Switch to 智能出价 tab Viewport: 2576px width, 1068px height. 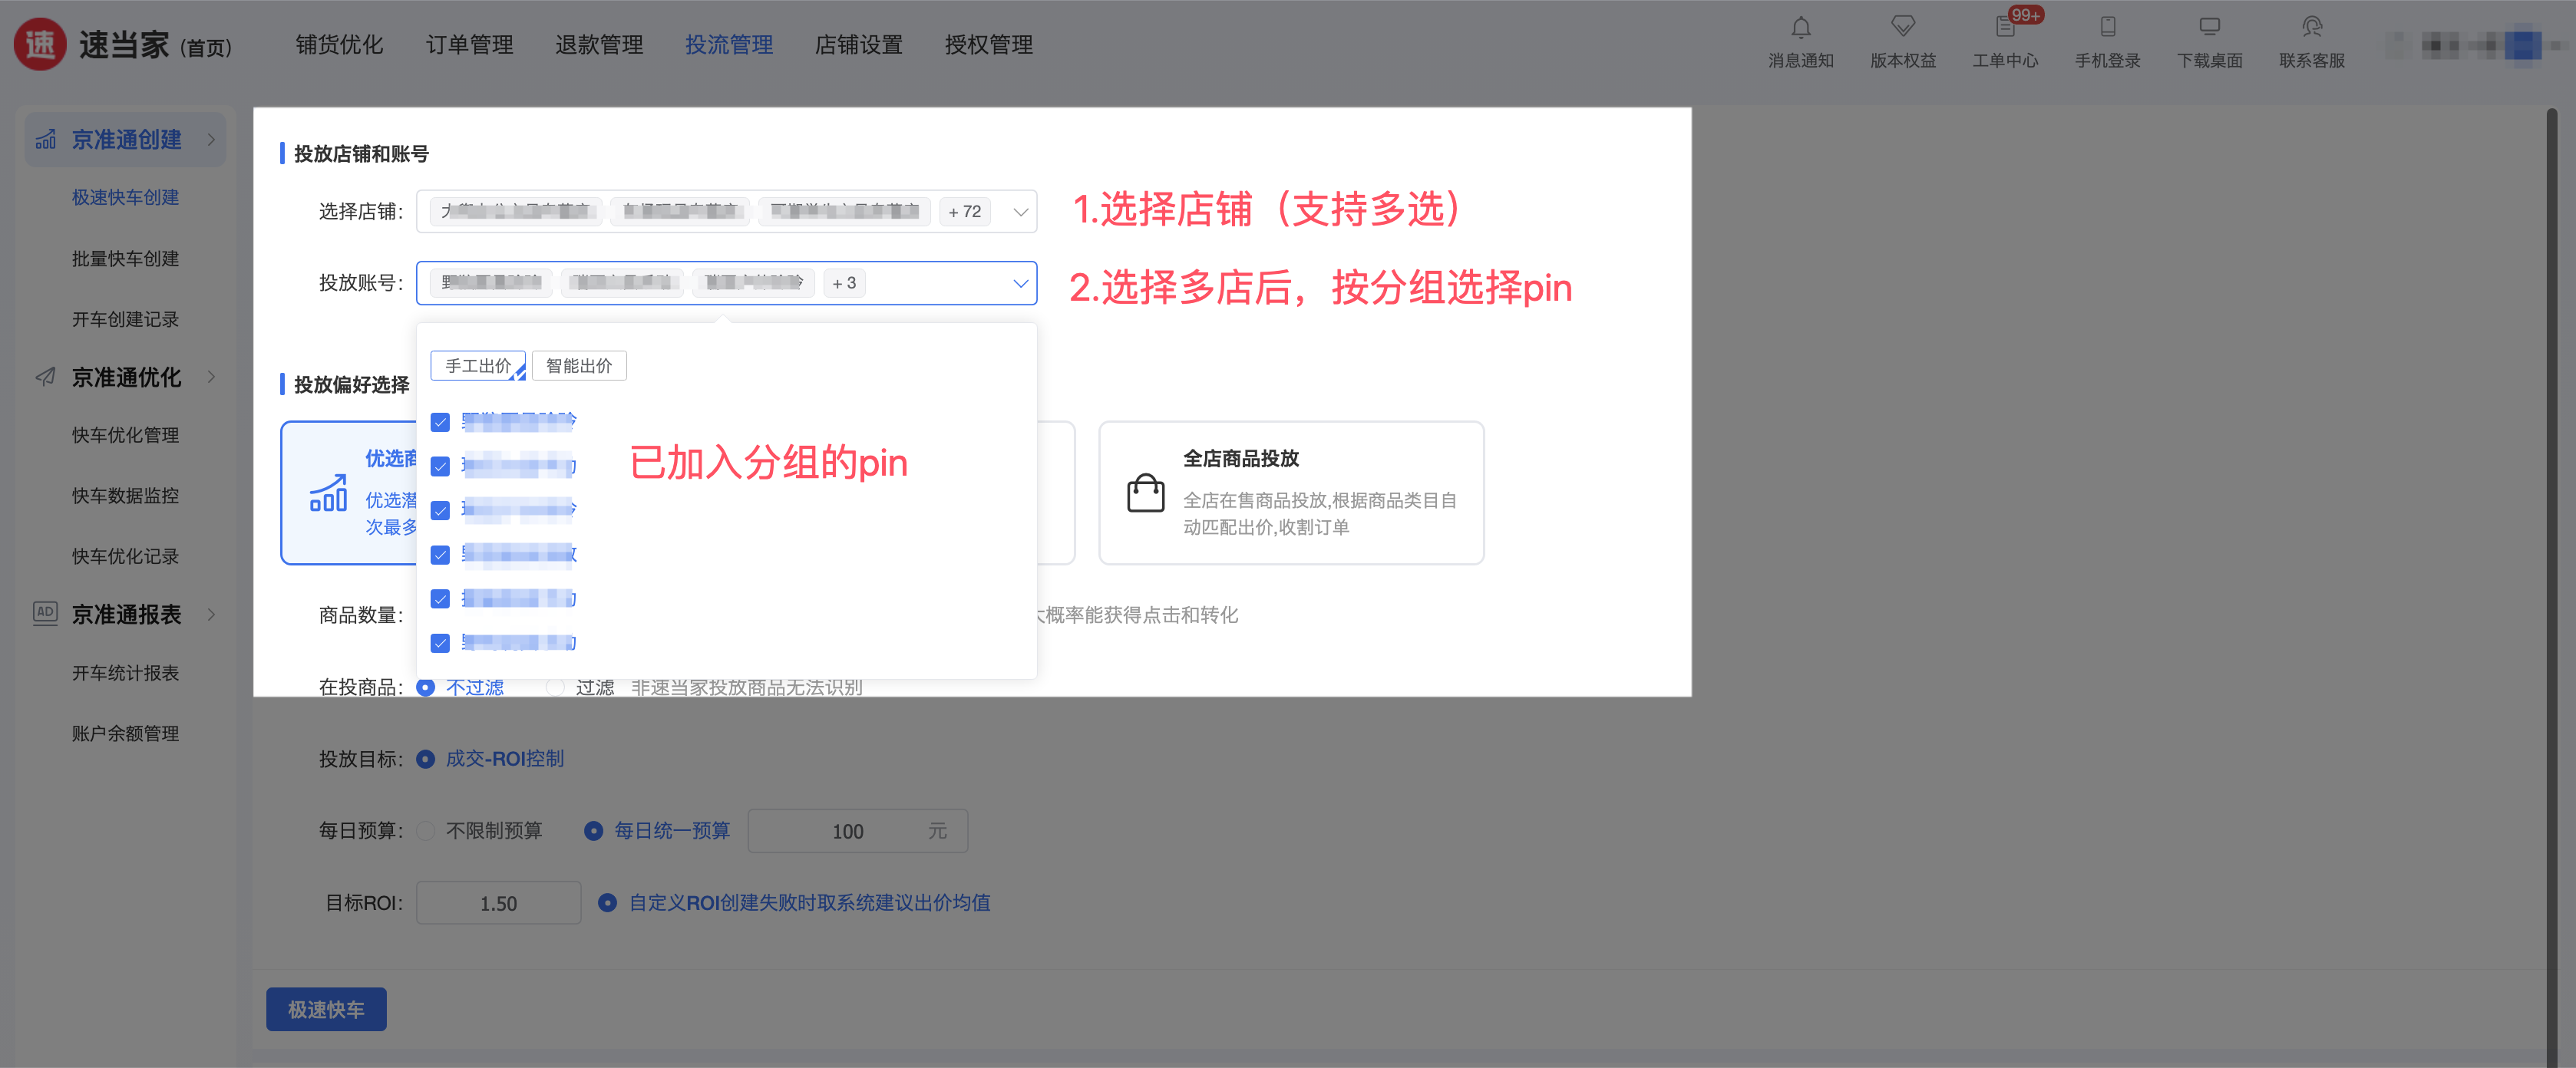579,366
